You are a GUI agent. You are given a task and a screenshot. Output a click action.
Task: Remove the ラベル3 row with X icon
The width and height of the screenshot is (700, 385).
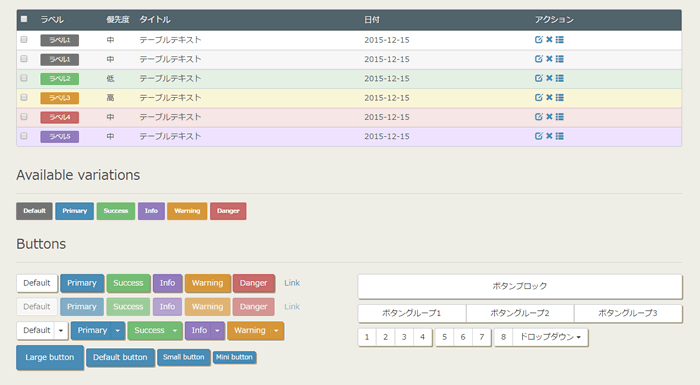click(549, 97)
